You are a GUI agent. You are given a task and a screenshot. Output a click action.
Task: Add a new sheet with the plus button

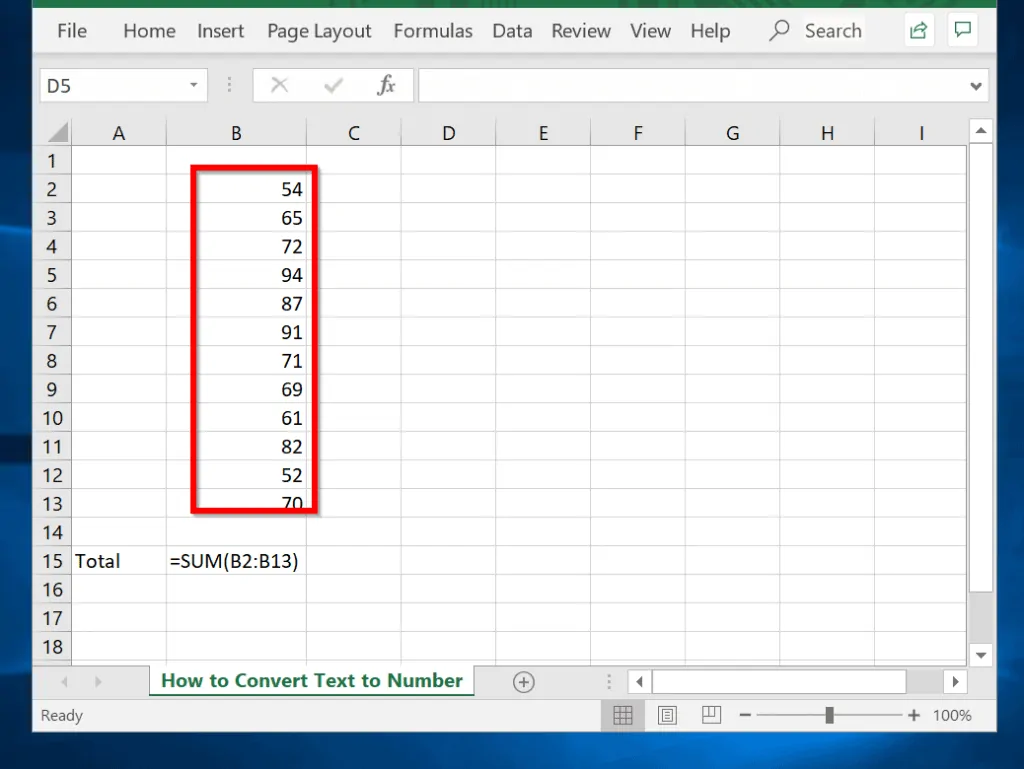523,681
